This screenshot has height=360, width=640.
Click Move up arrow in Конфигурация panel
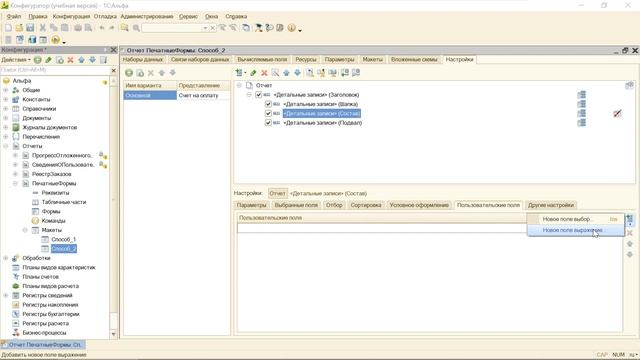coord(81,60)
